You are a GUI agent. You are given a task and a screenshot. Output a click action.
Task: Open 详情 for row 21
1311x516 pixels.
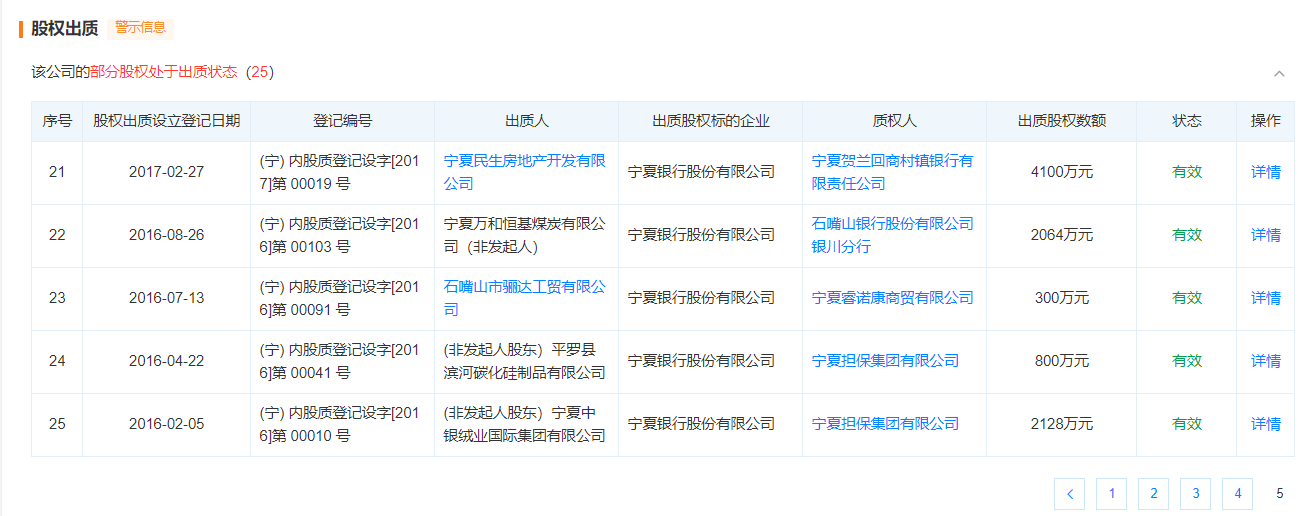click(x=1265, y=172)
